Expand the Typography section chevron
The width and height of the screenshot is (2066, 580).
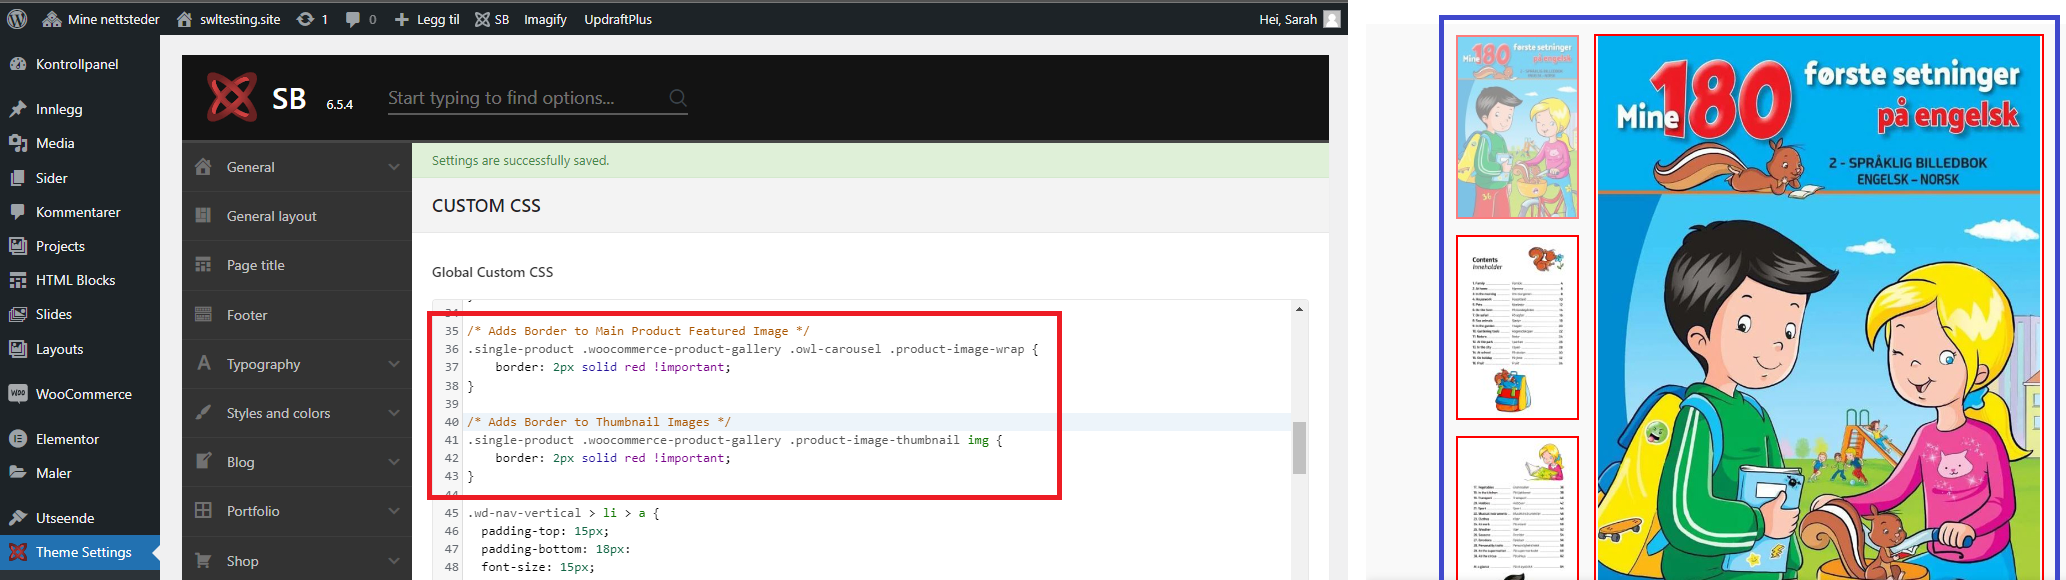394,364
